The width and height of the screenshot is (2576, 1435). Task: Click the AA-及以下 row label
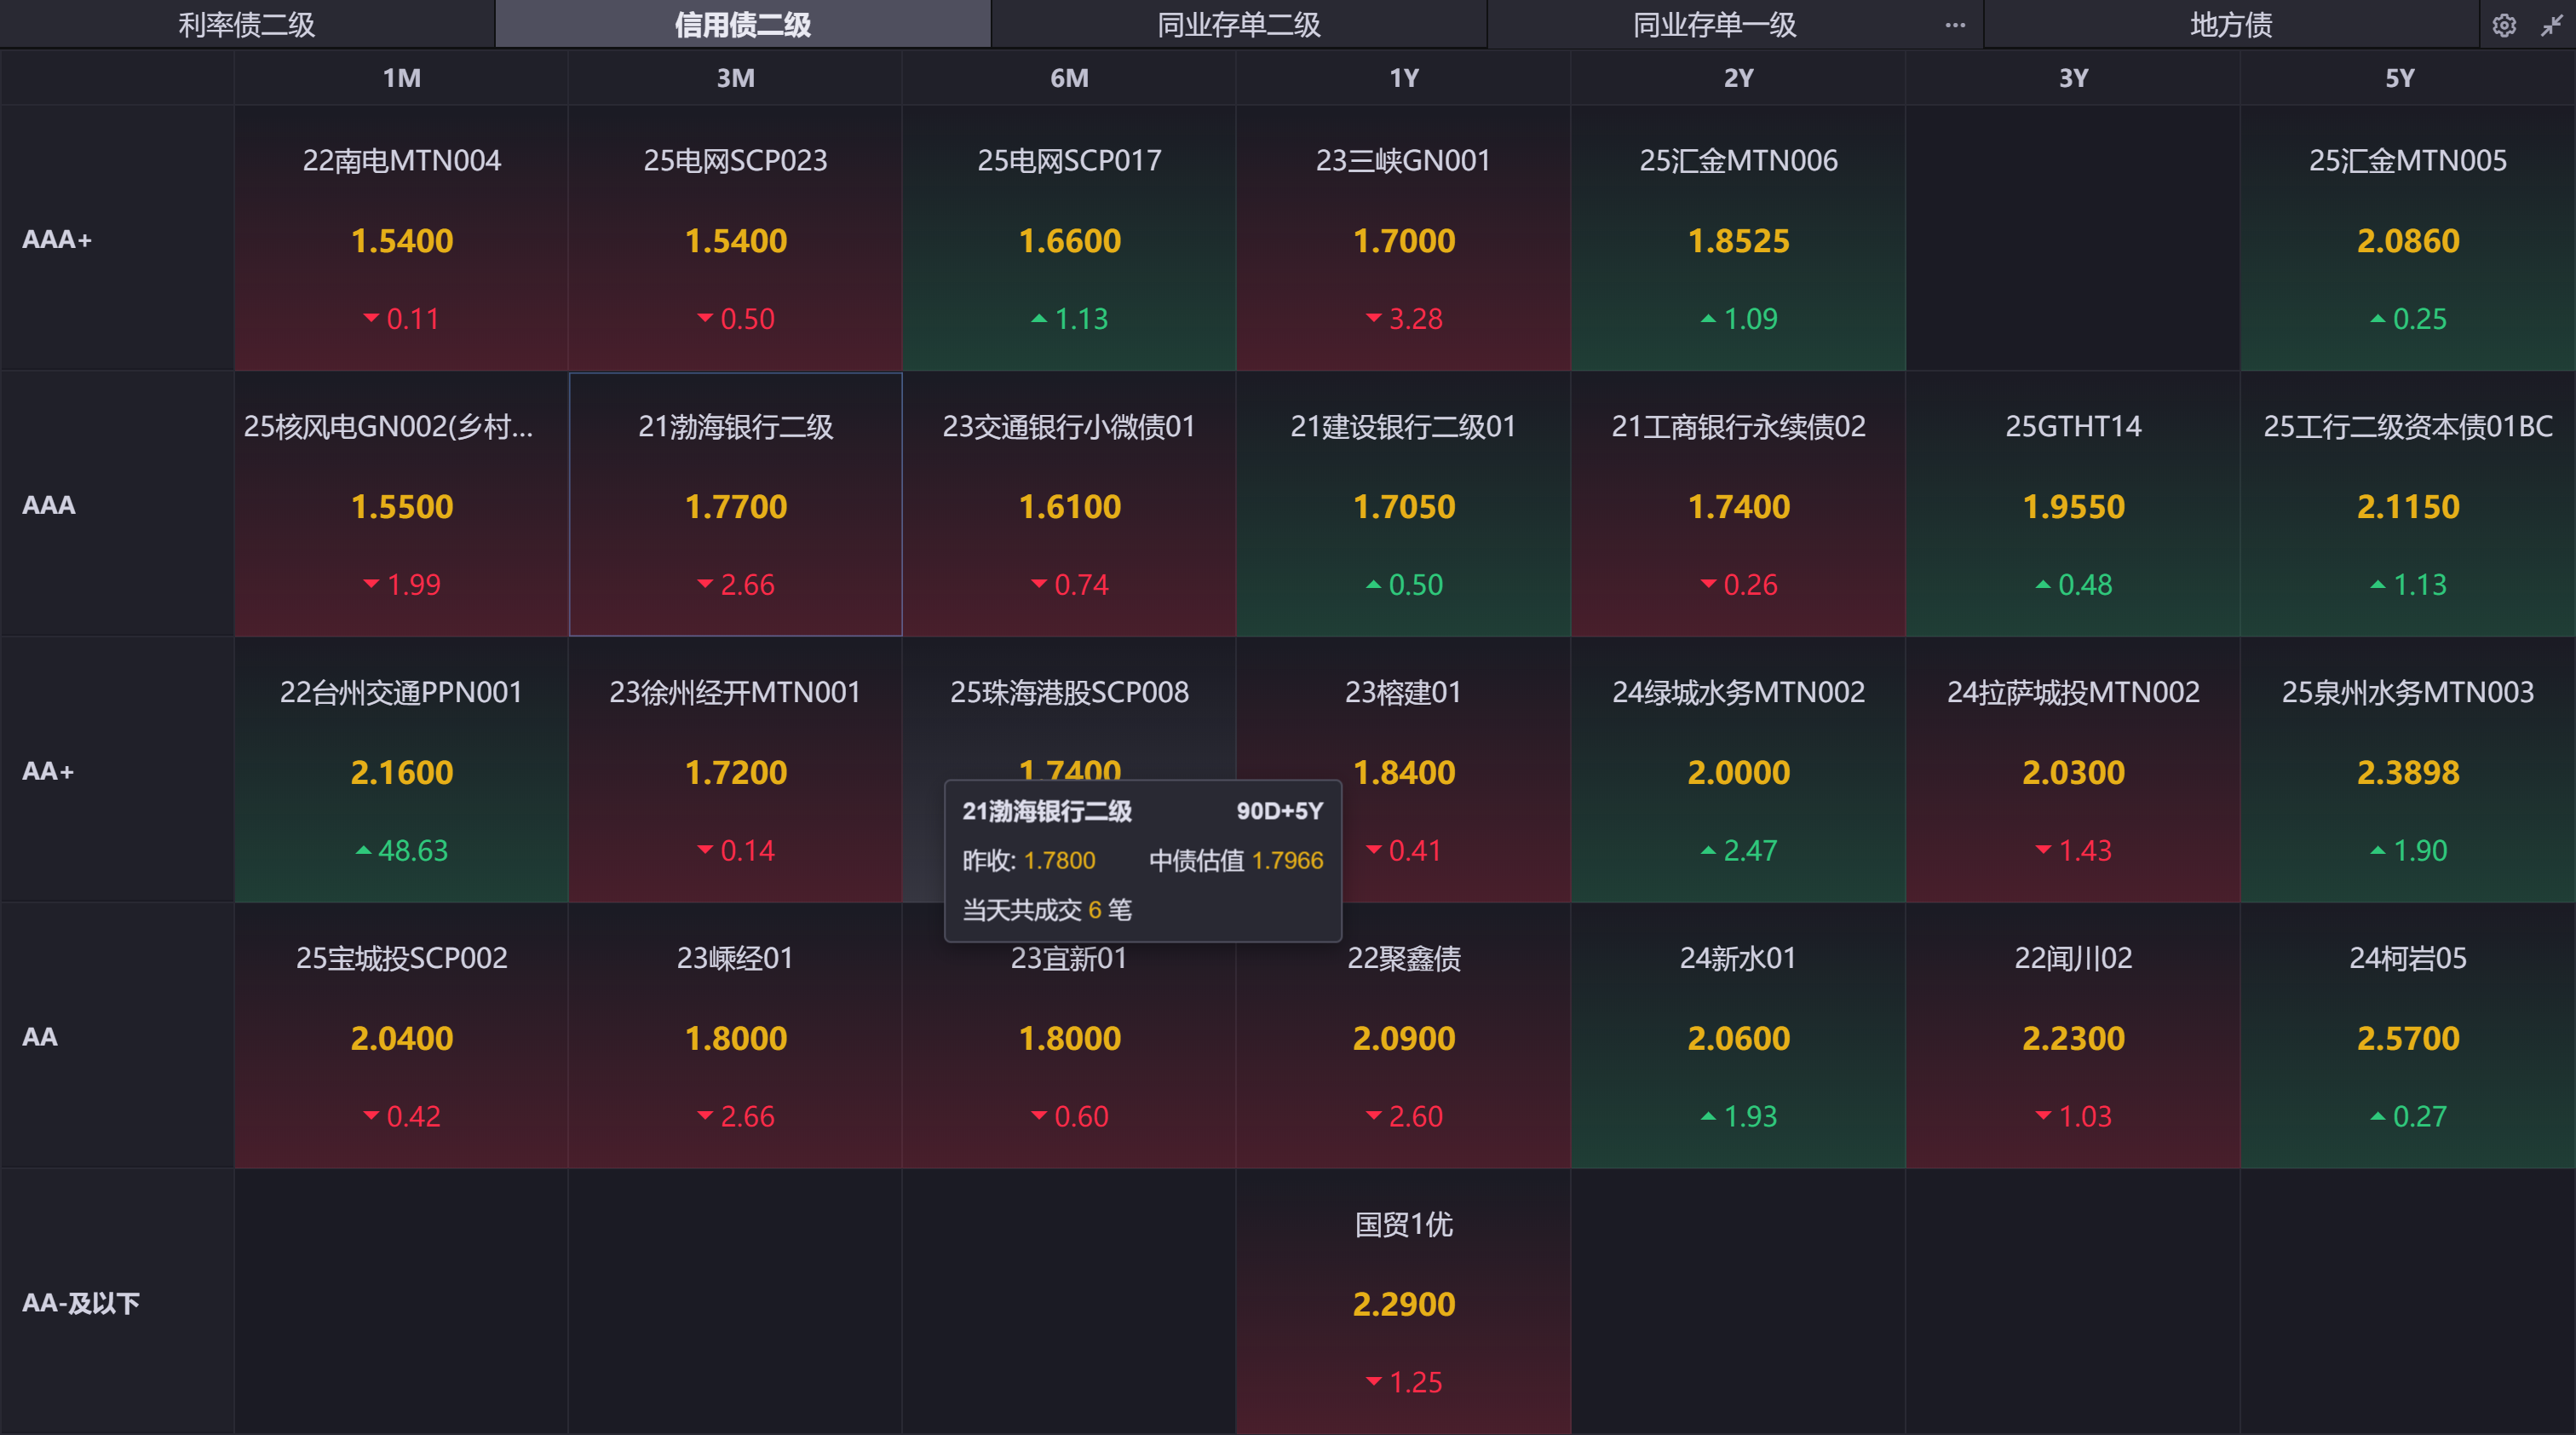pos(80,1302)
